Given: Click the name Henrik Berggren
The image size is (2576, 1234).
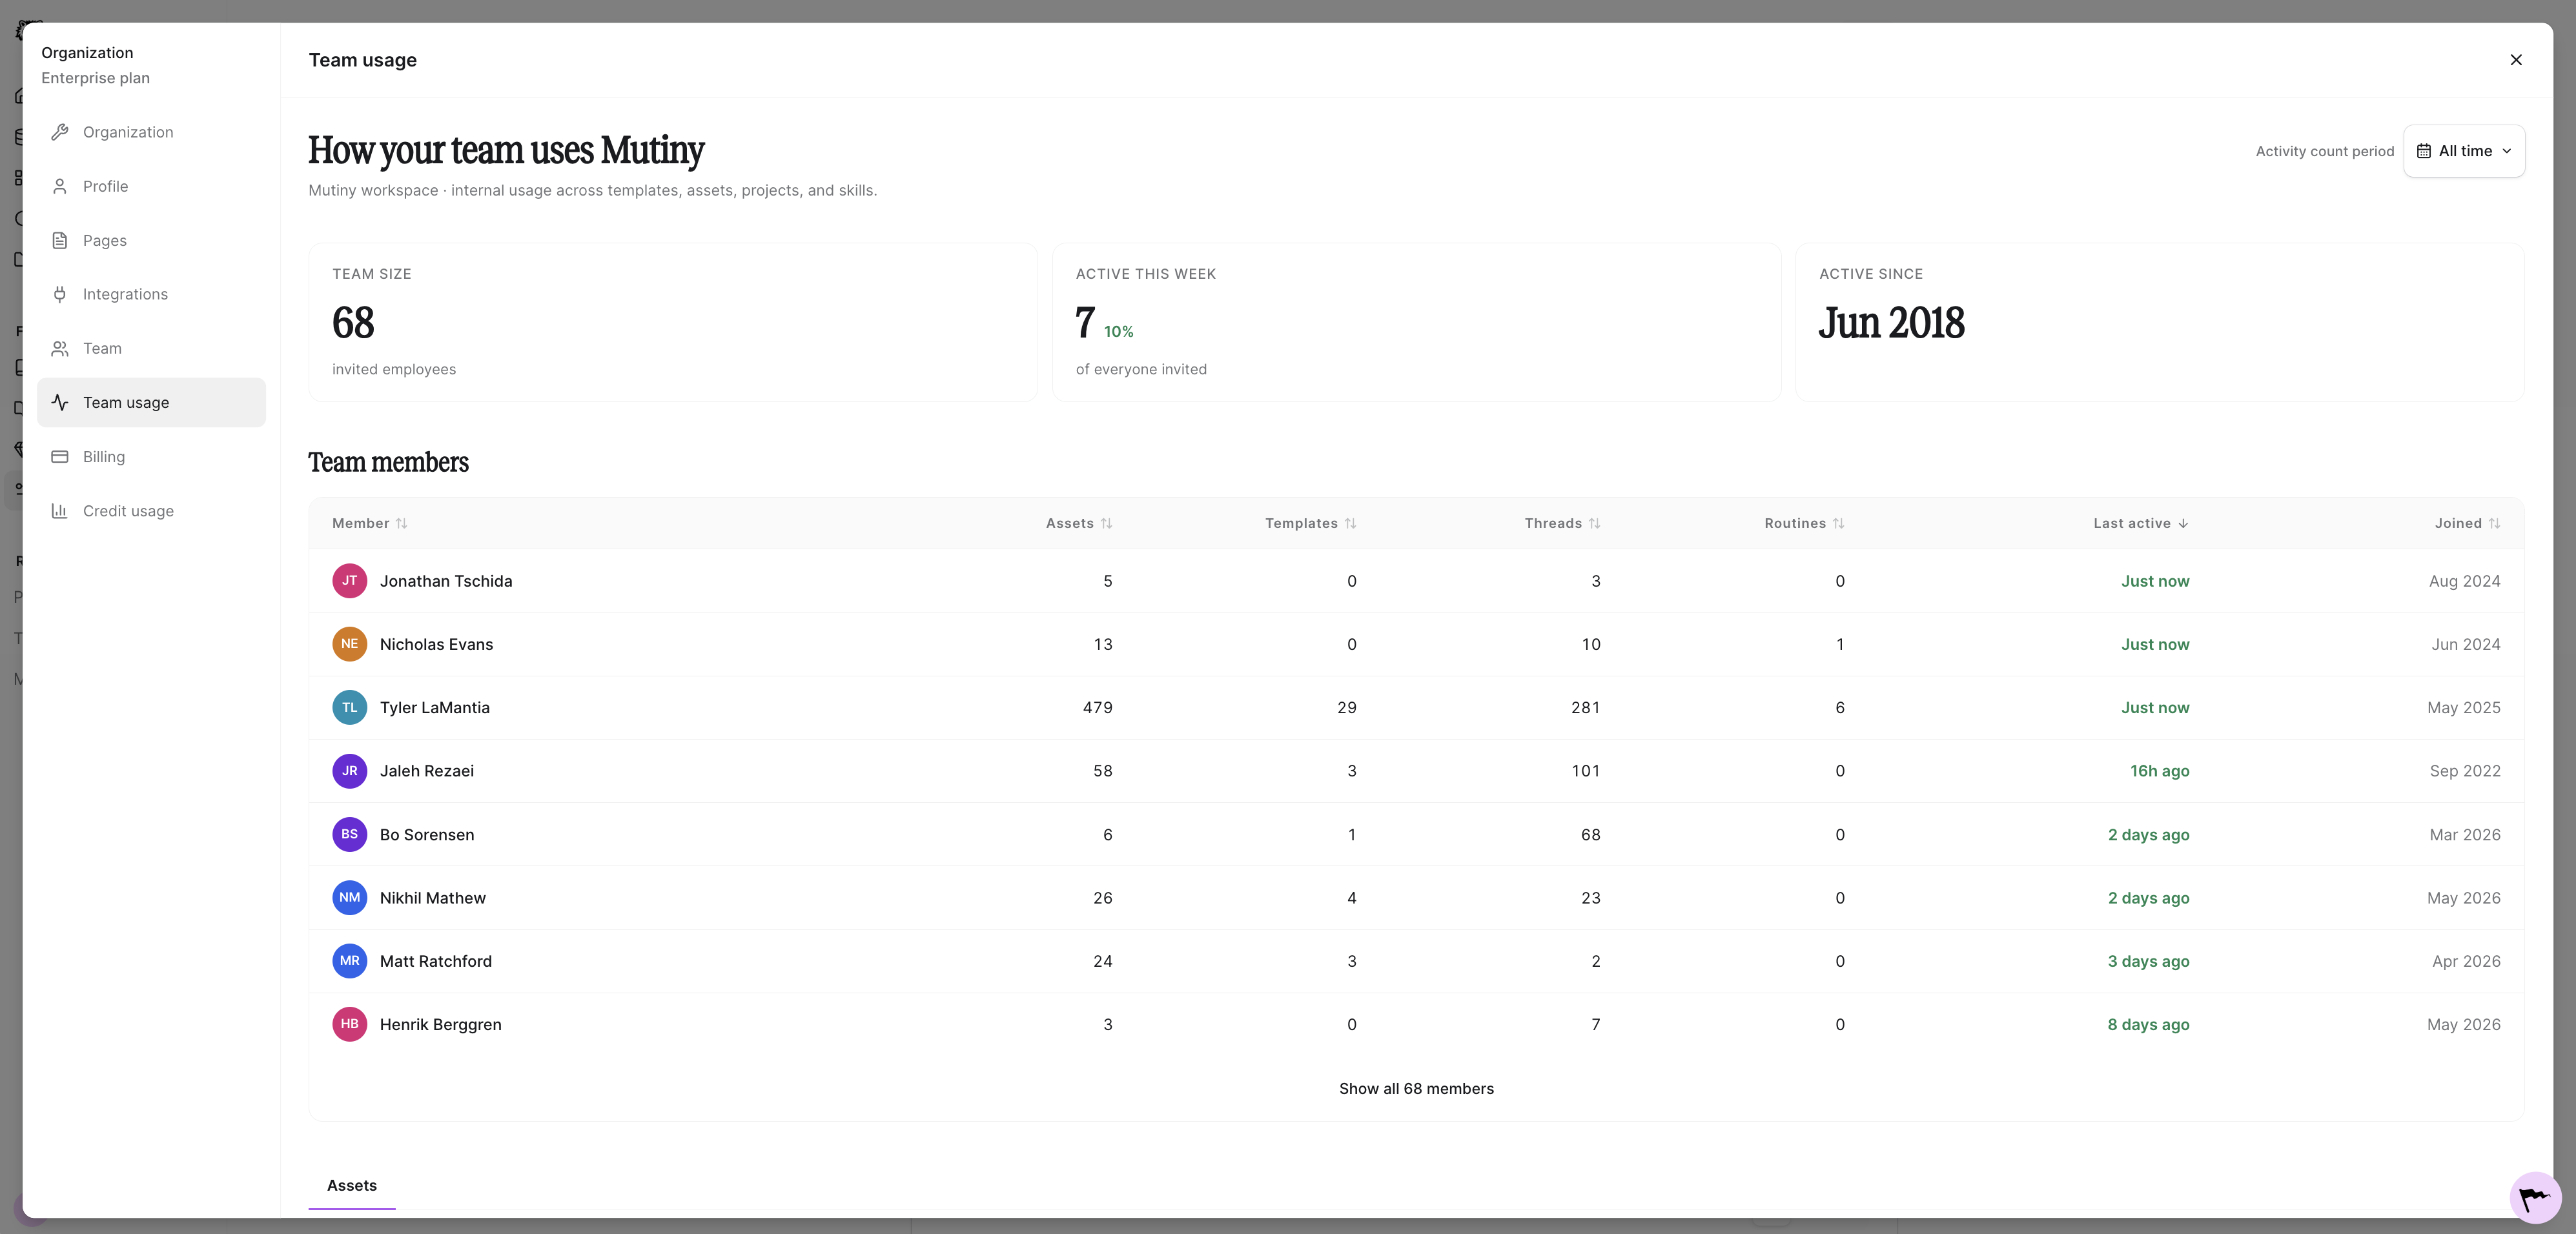Looking at the screenshot, I should [x=441, y=1024].
